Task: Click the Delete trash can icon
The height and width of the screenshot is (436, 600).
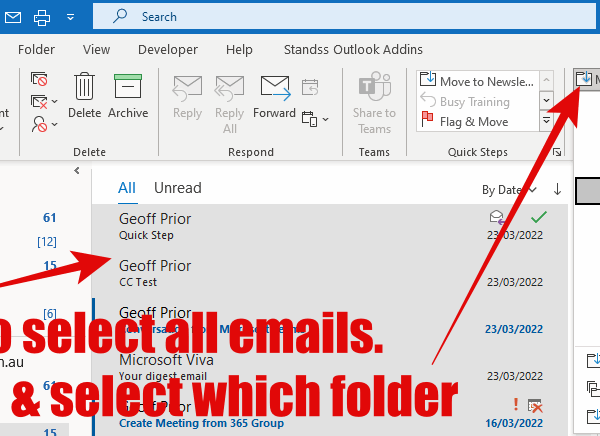Action: click(x=85, y=89)
